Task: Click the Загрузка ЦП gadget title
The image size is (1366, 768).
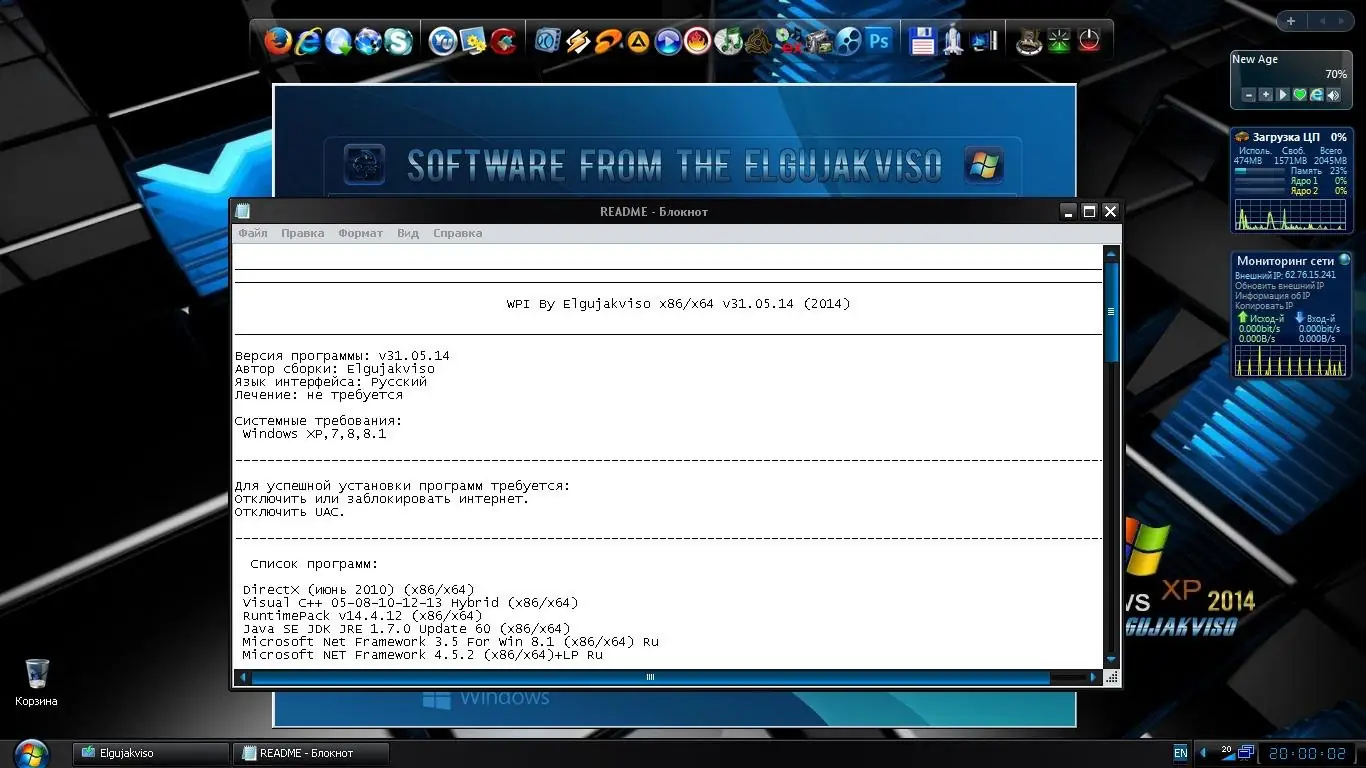Action: pyautogui.click(x=1286, y=137)
